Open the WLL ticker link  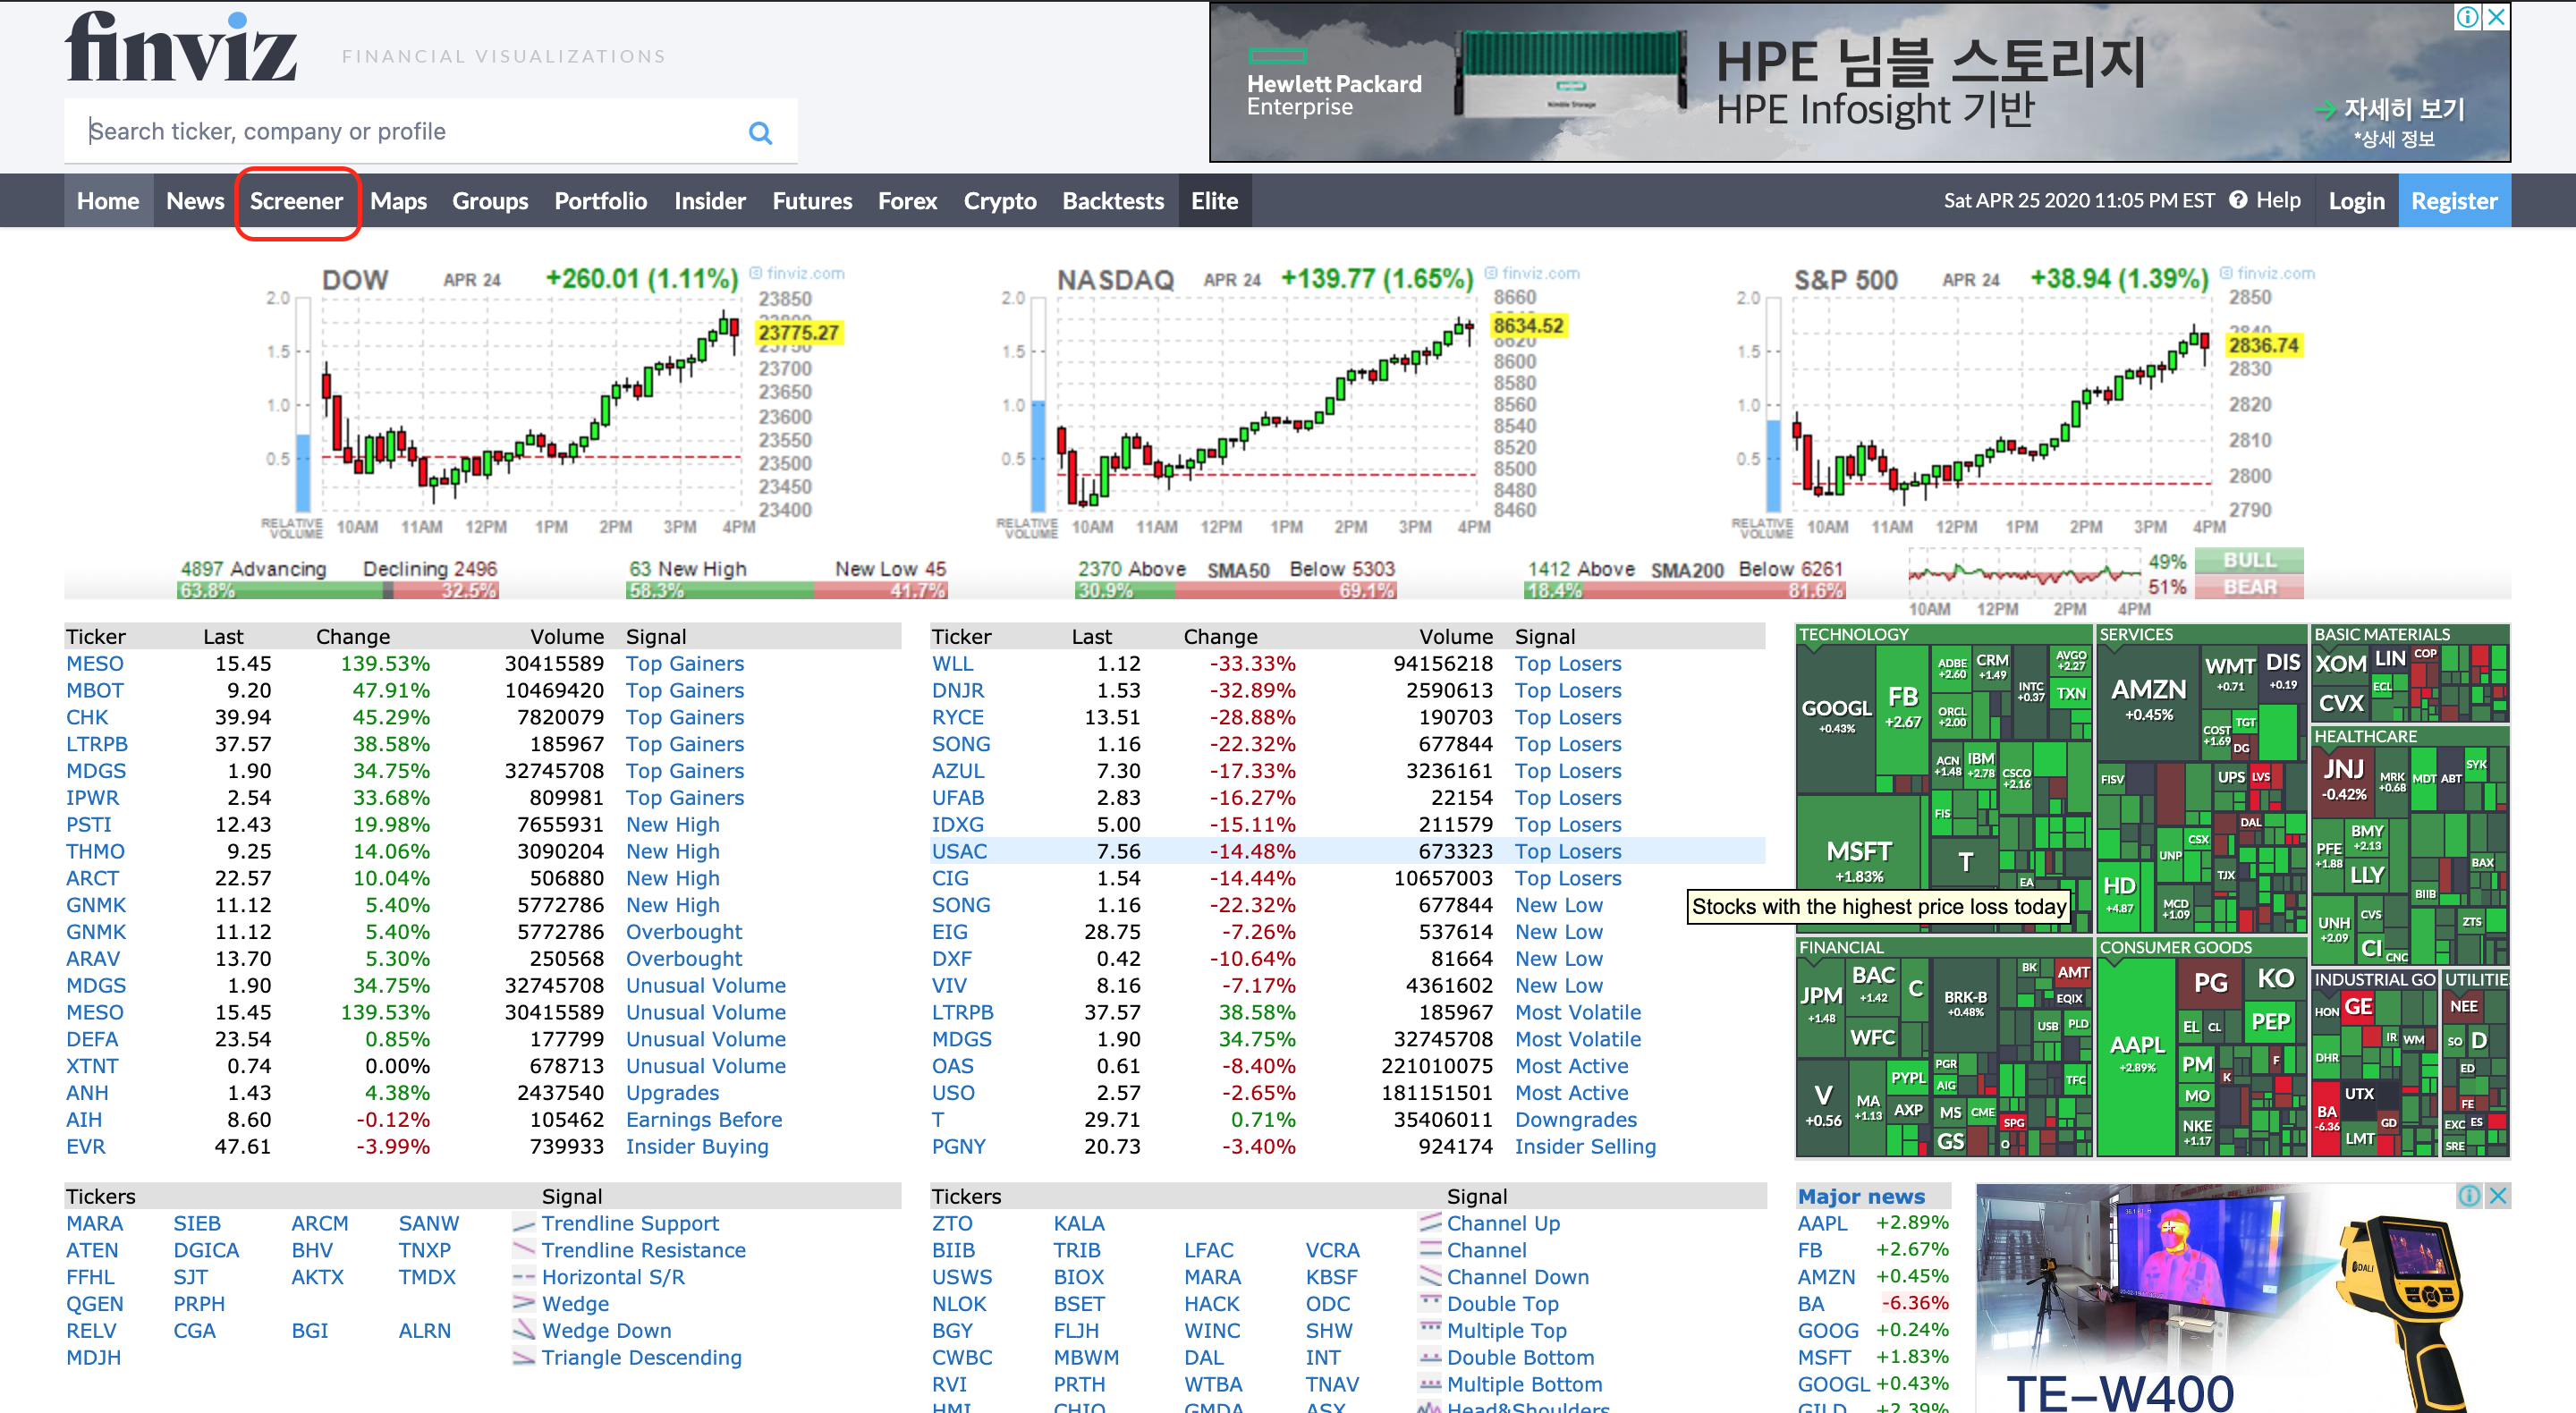pyautogui.click(x=952, y=663)
